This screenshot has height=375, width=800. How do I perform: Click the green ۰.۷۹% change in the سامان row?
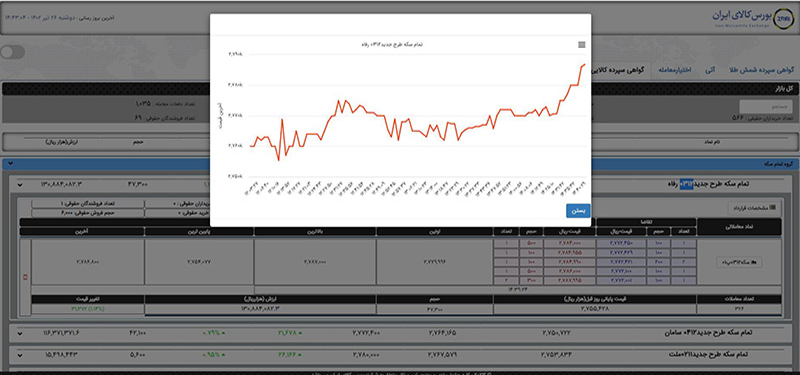pos(214,333)
